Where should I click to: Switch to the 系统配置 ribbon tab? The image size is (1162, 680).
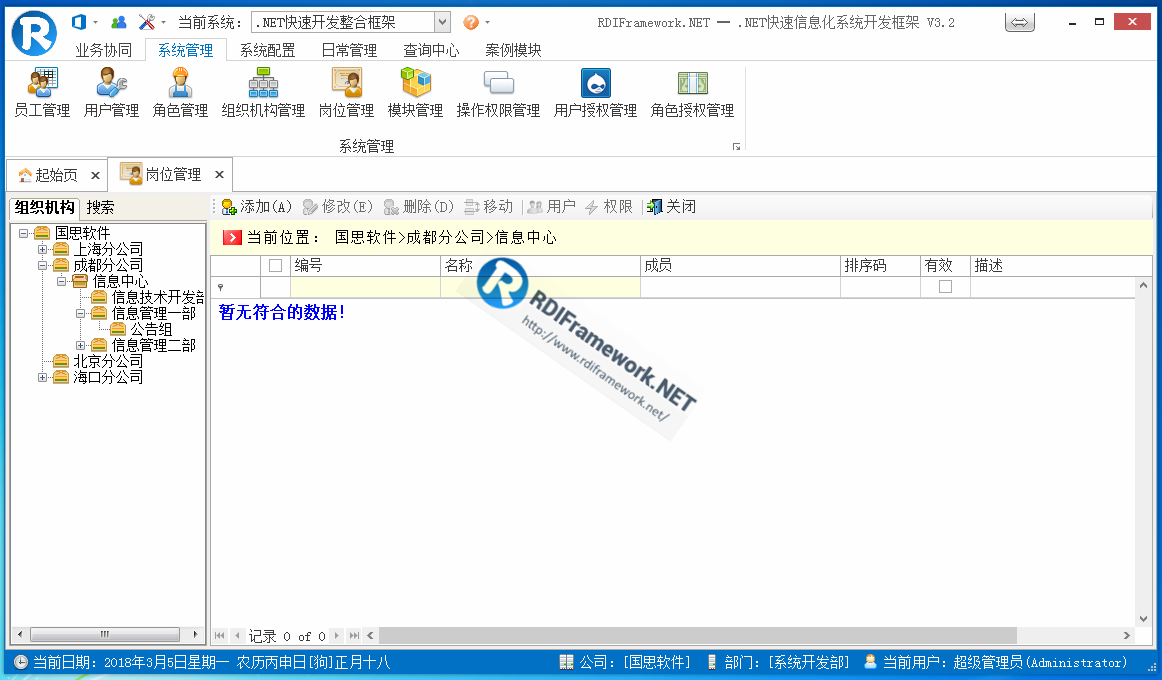(268, 50)
